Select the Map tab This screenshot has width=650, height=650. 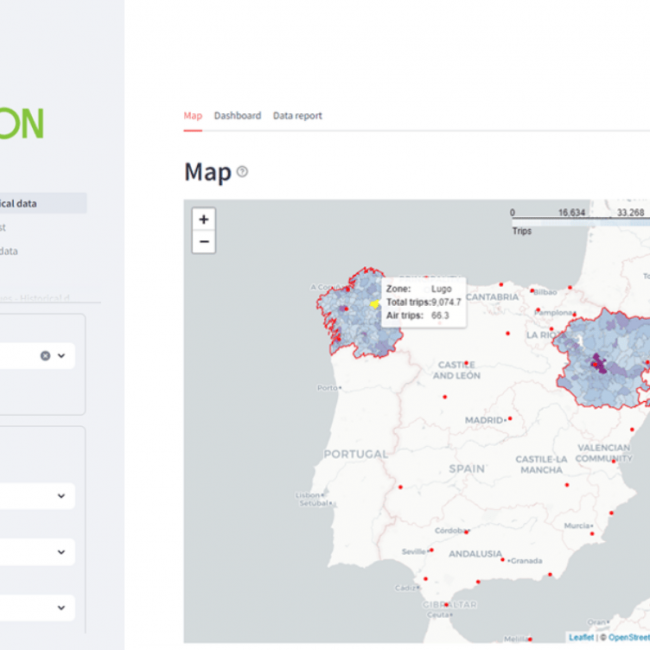(x=192, y=116)
